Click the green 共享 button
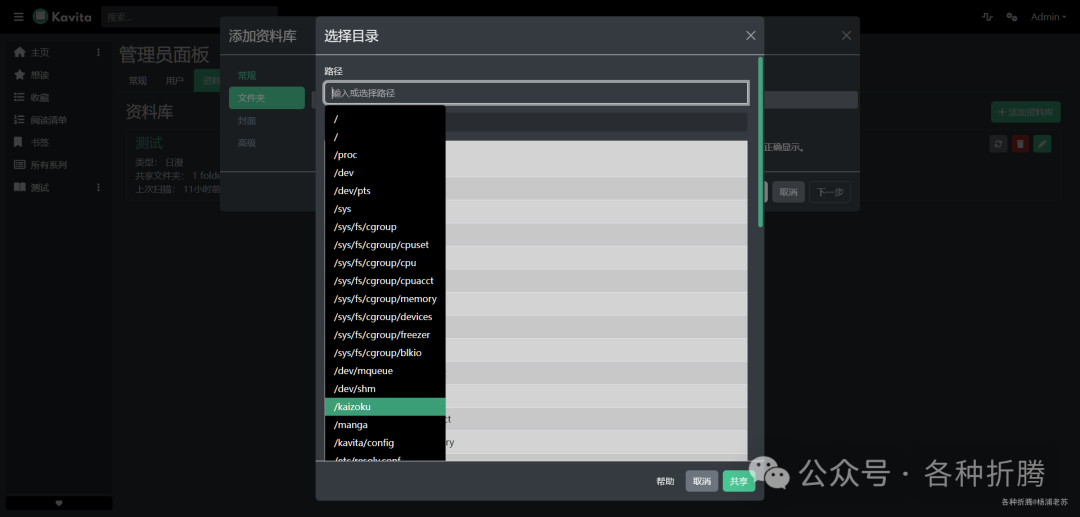Image resolution: width=1080 pixels, height=517 pixels. tap(739, 481)
